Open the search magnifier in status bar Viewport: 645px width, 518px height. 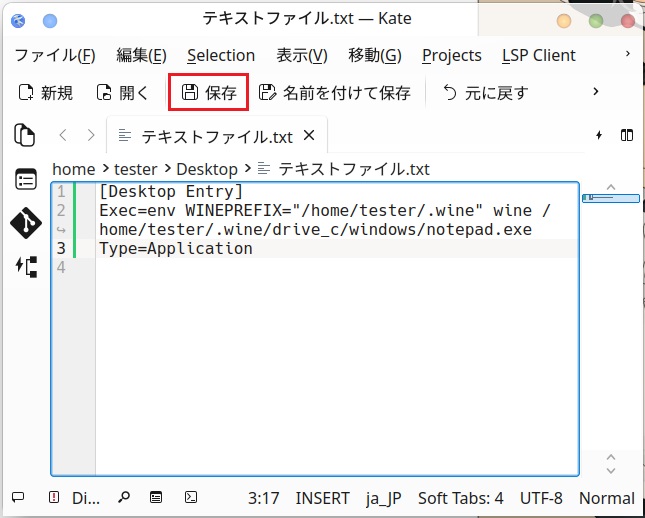coord(124,497)
